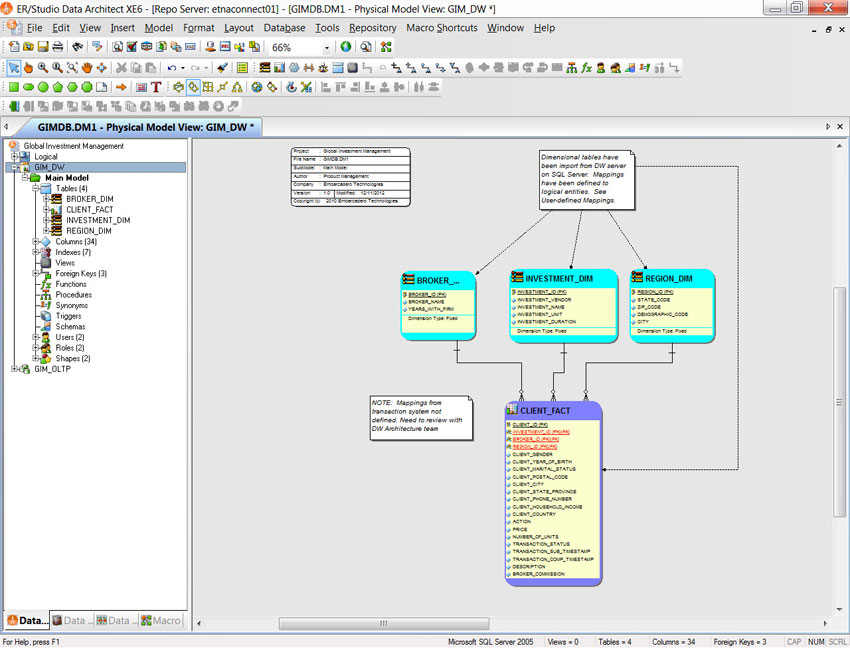The width and height of the screenshot is (850, 648).
Task: Click the Paste toolbar icon
Action: tap(150, 67)
